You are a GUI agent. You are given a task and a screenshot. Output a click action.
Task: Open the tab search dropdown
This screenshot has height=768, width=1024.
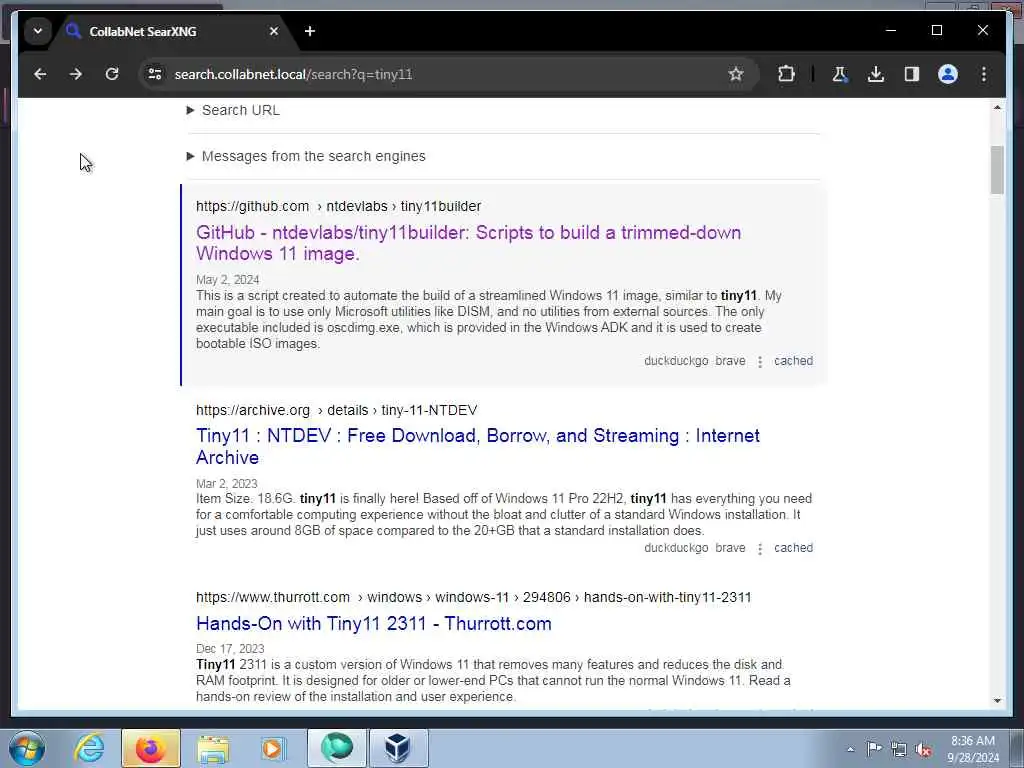click(38, 31)
